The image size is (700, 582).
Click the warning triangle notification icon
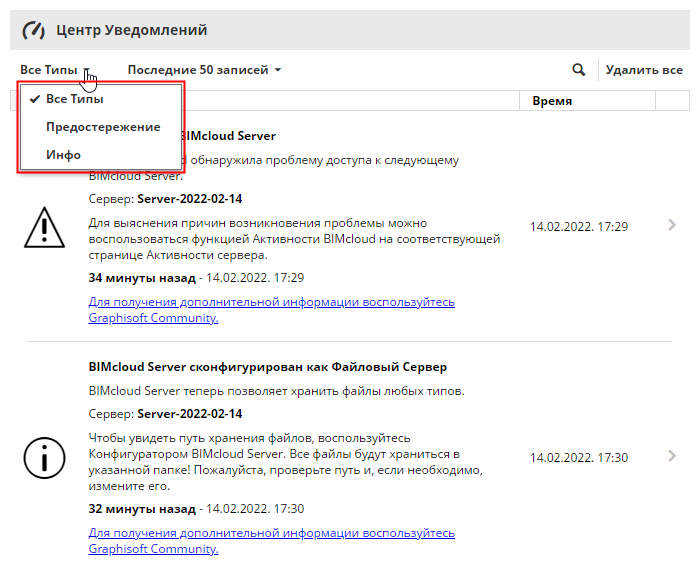(x=44, y=227)
